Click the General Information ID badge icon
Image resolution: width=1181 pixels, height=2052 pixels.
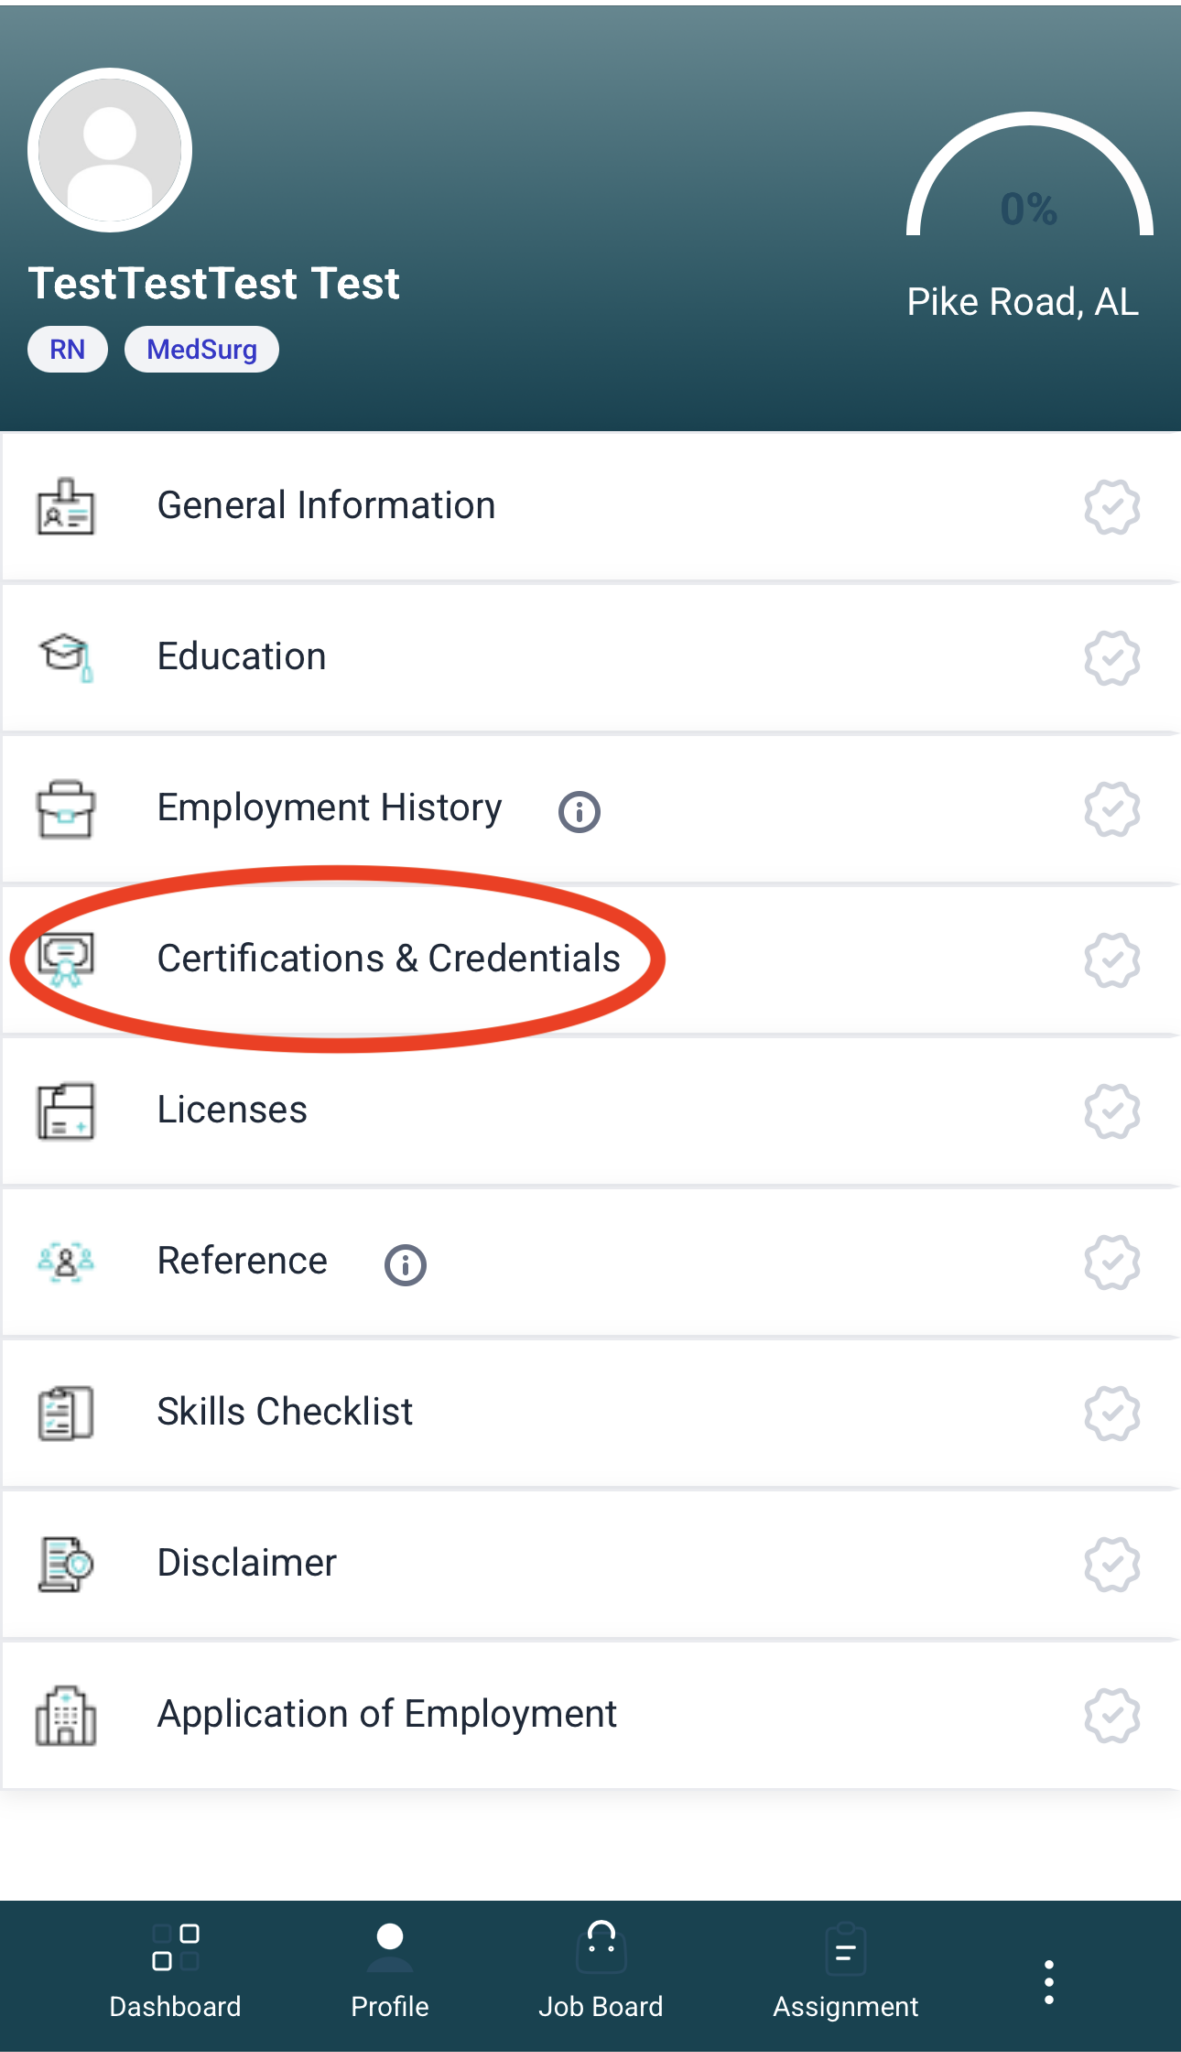pos(66,507)
